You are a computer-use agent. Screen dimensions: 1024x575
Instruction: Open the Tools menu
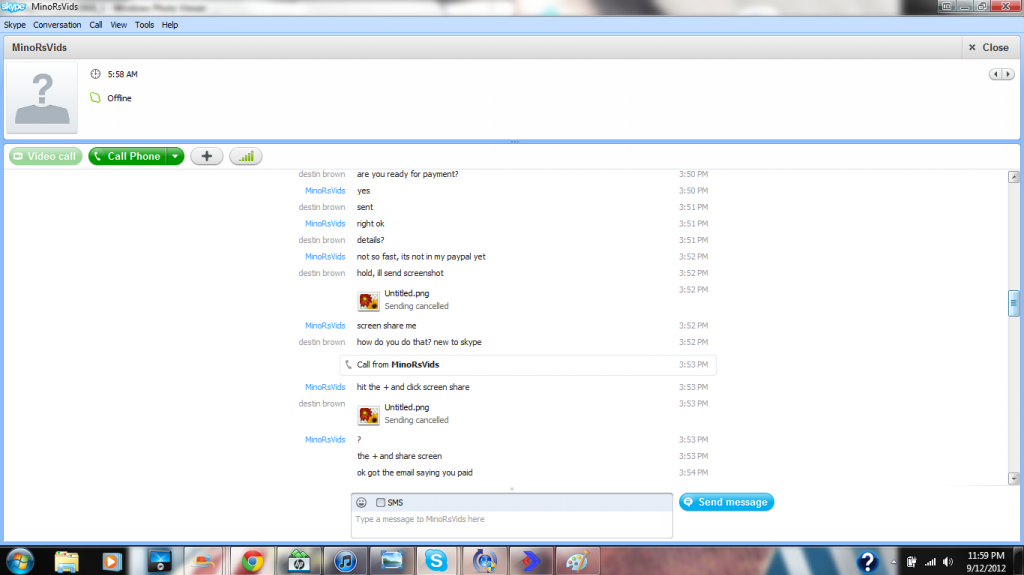pyautogui.click(x=144, y=25)
